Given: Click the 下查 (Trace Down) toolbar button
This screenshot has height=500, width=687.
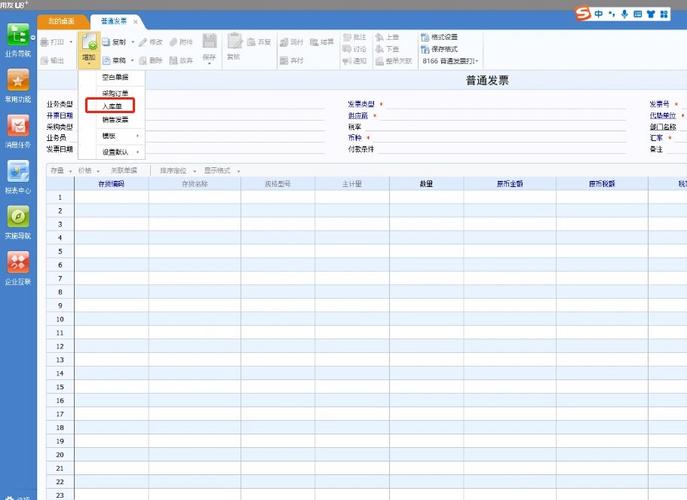Looking at the screenshot, I should click(x=387, y=49).
